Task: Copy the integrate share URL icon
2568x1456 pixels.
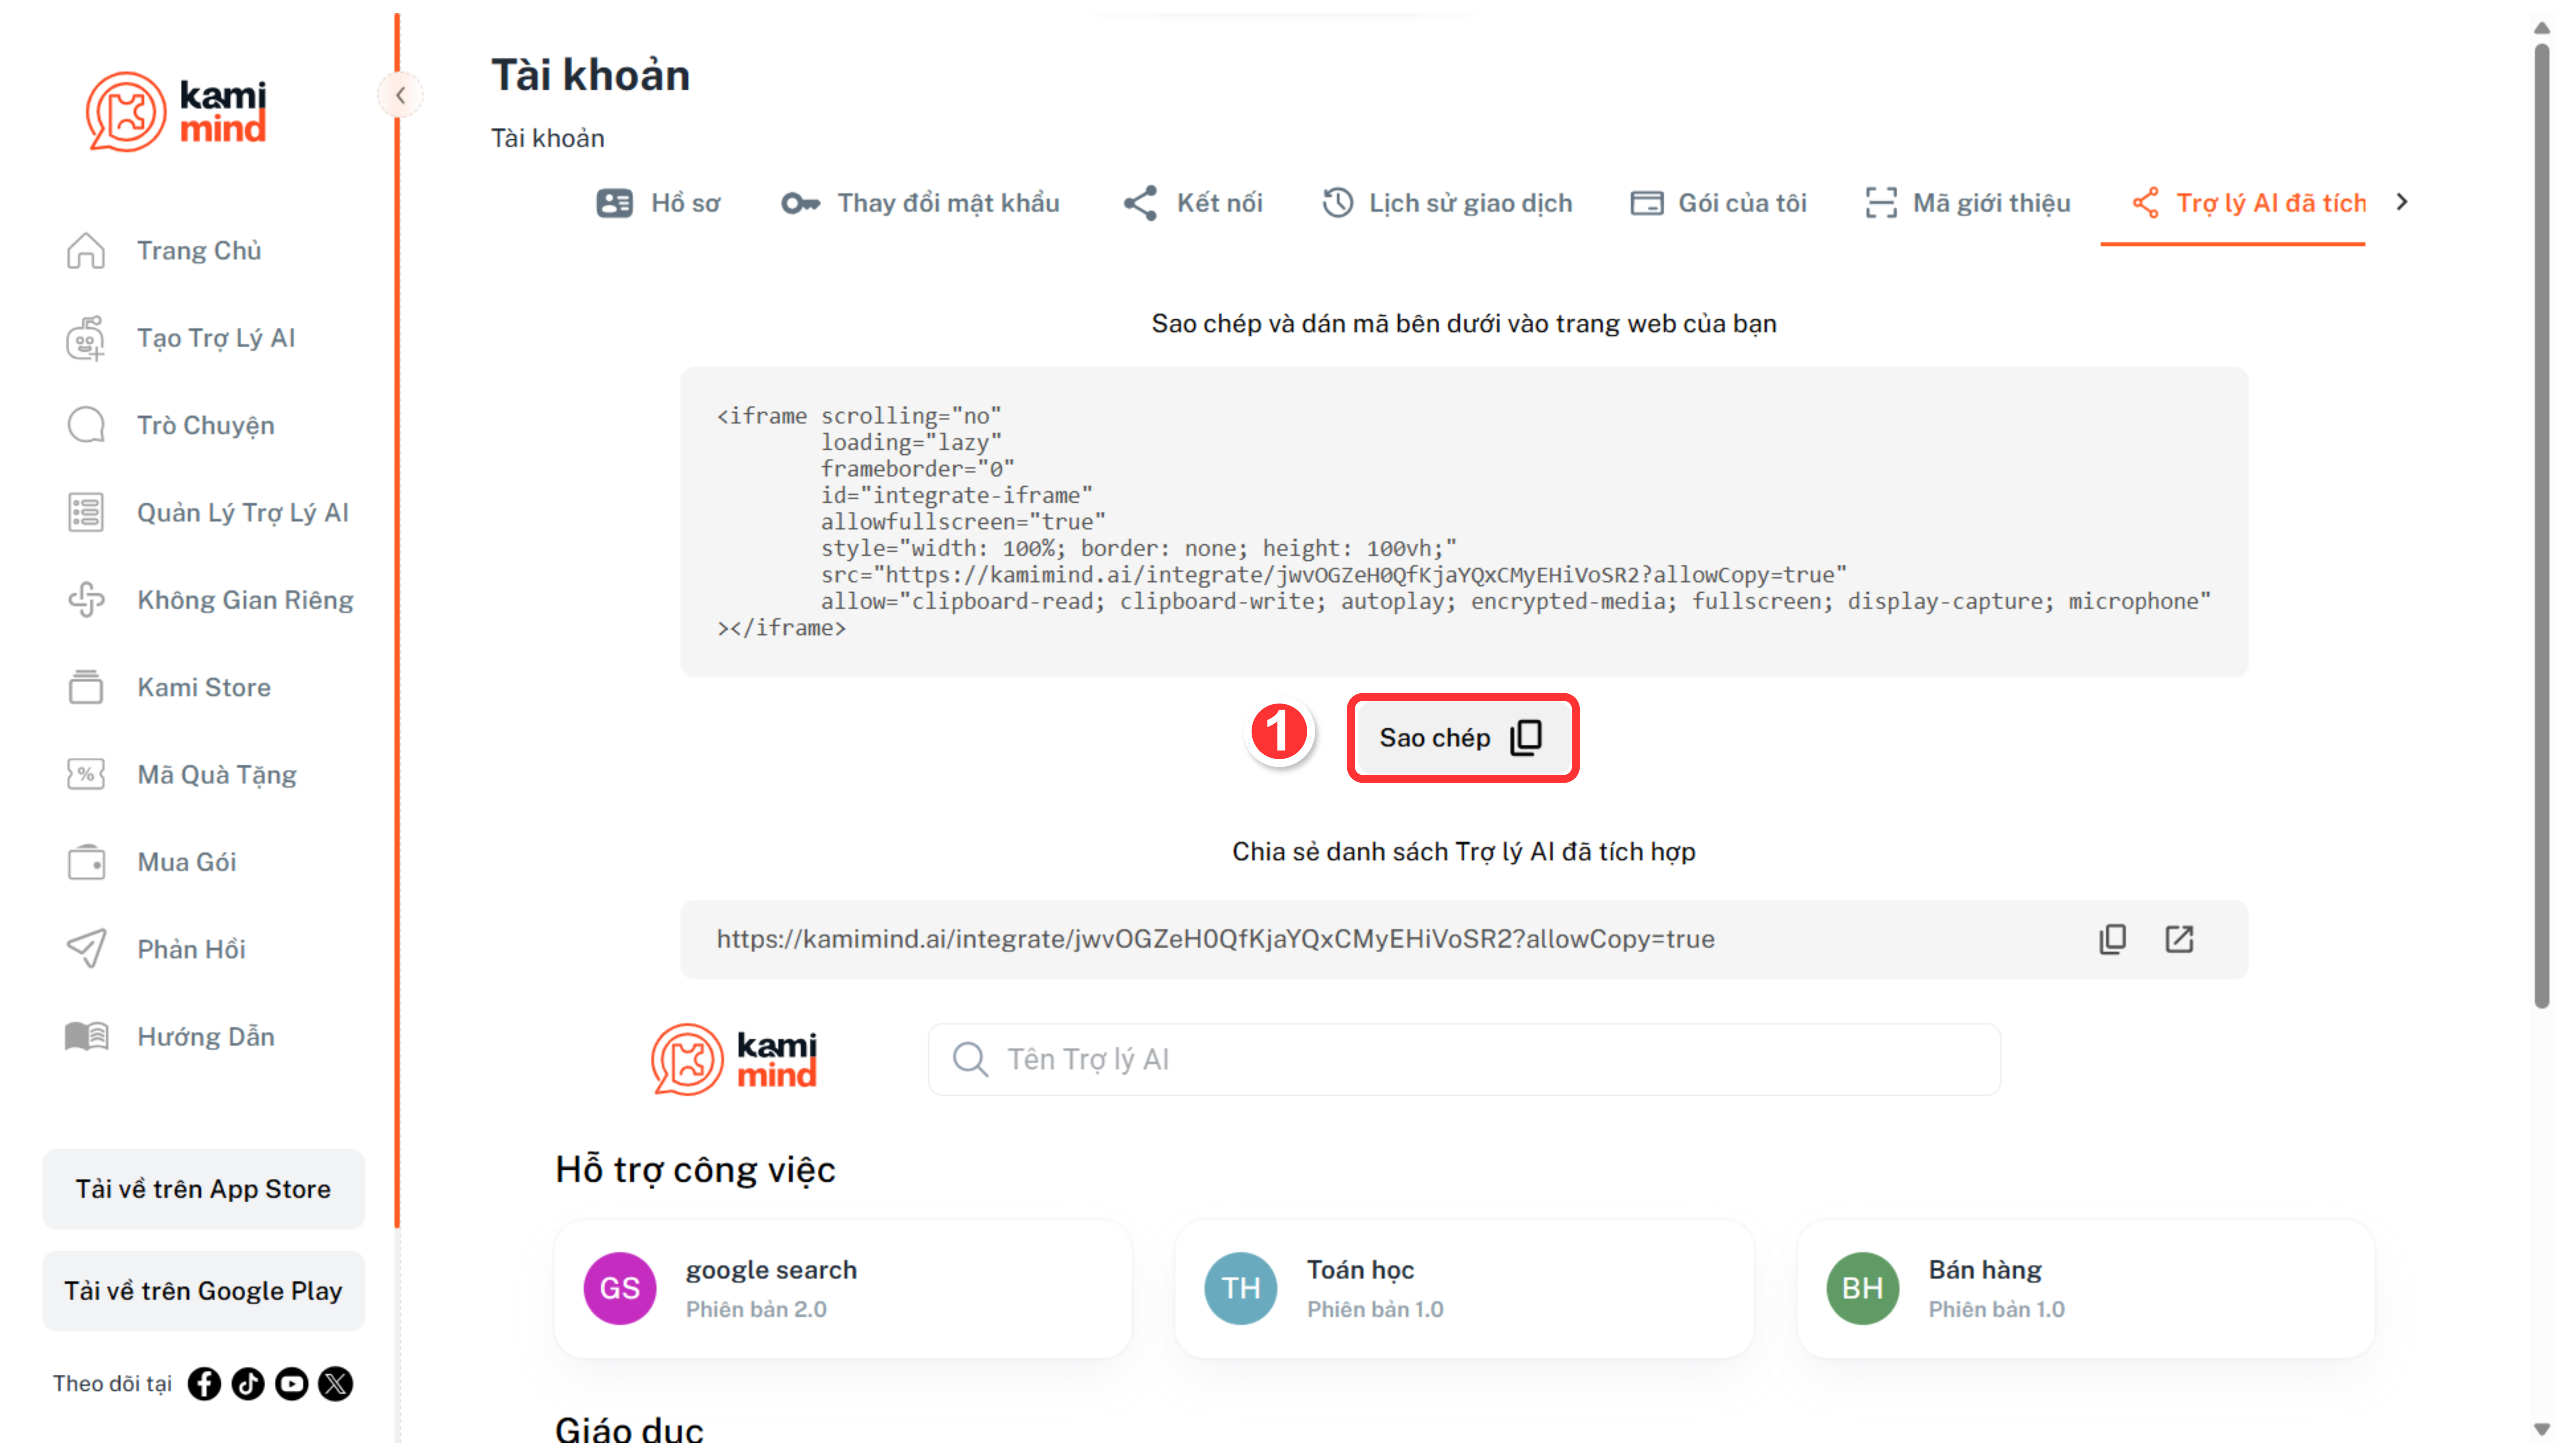Action: tap(2112, 939)
